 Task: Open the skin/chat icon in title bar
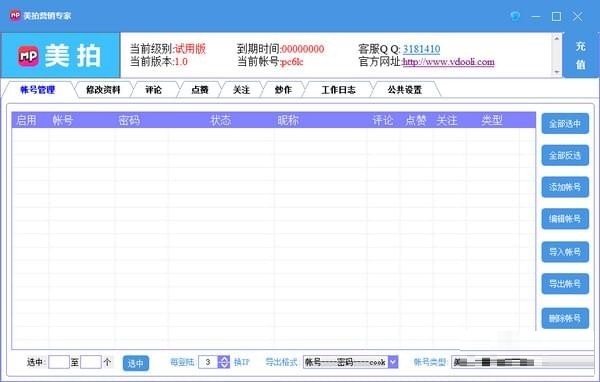(x=515, y=16)
